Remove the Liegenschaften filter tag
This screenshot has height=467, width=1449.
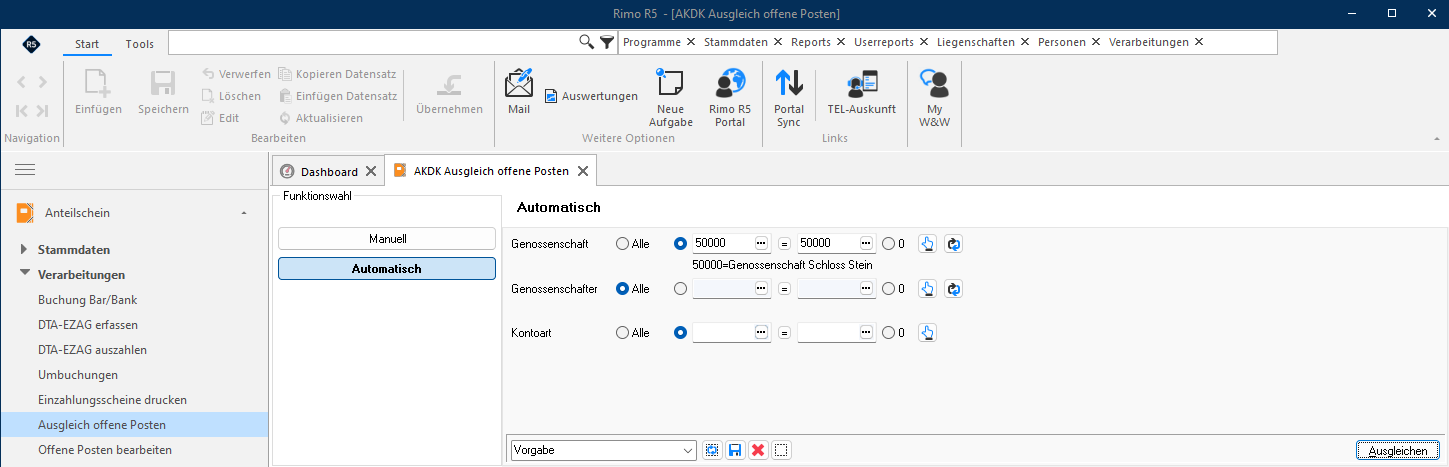(1024, 42)
